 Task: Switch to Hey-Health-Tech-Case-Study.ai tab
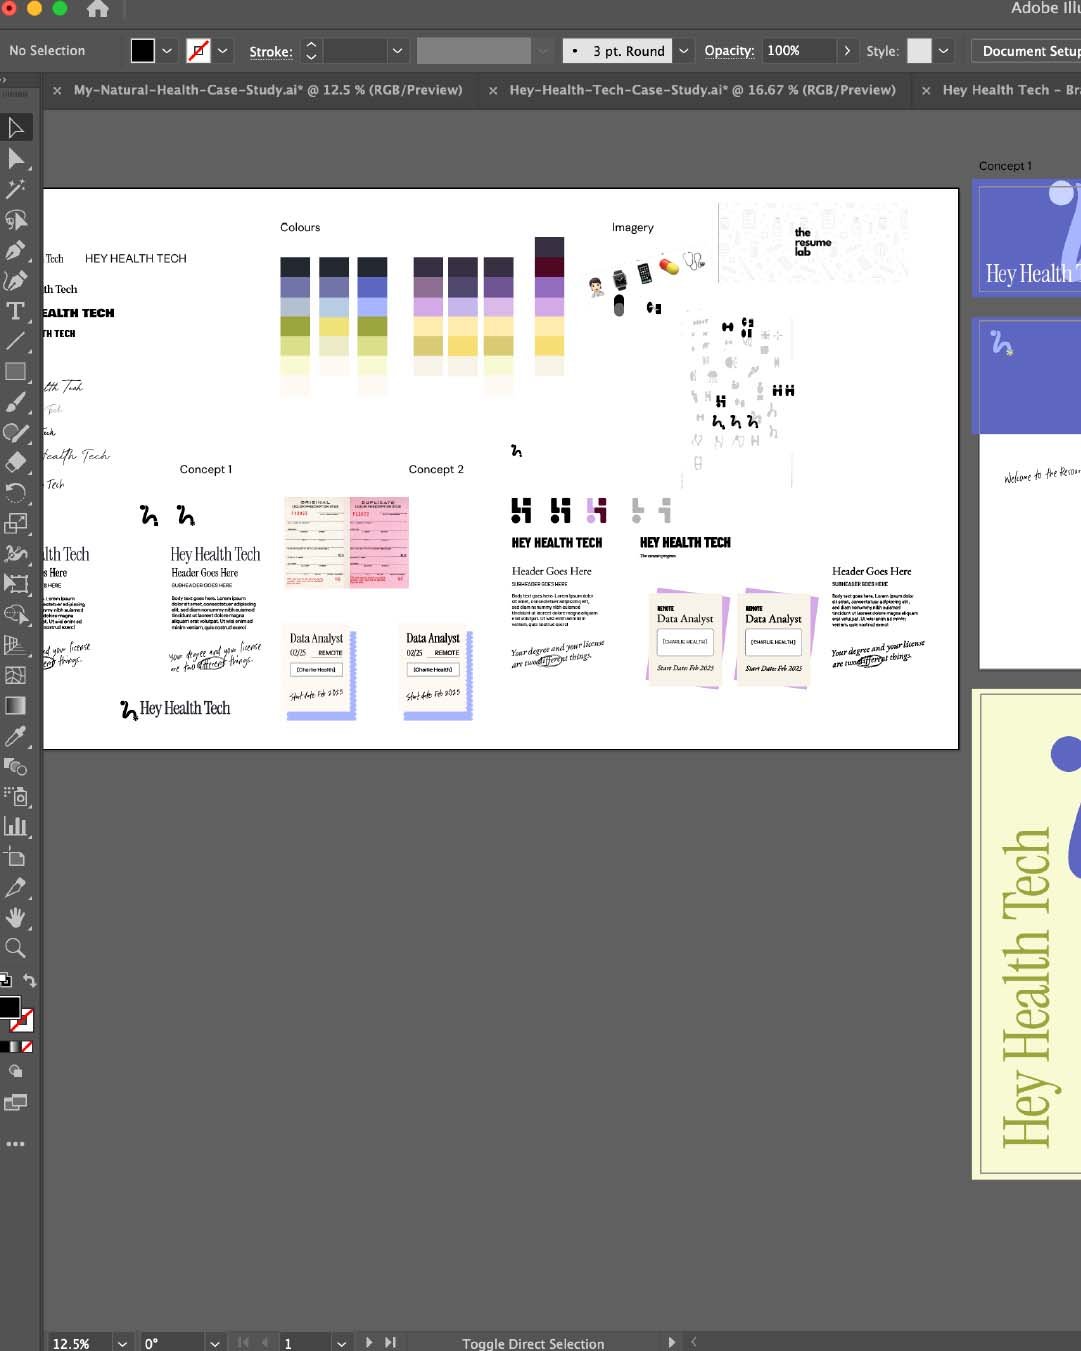click(x=703, y=90)
